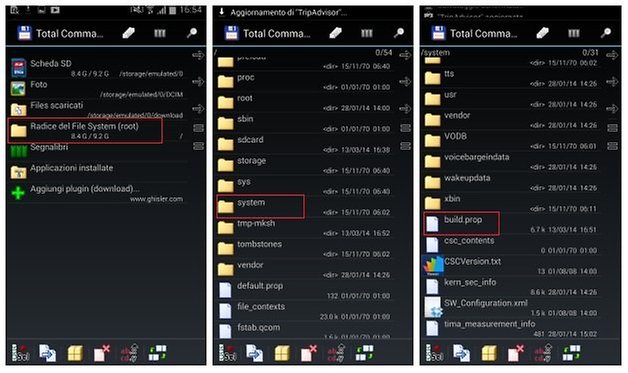Open the system folder

click(304, 207)
